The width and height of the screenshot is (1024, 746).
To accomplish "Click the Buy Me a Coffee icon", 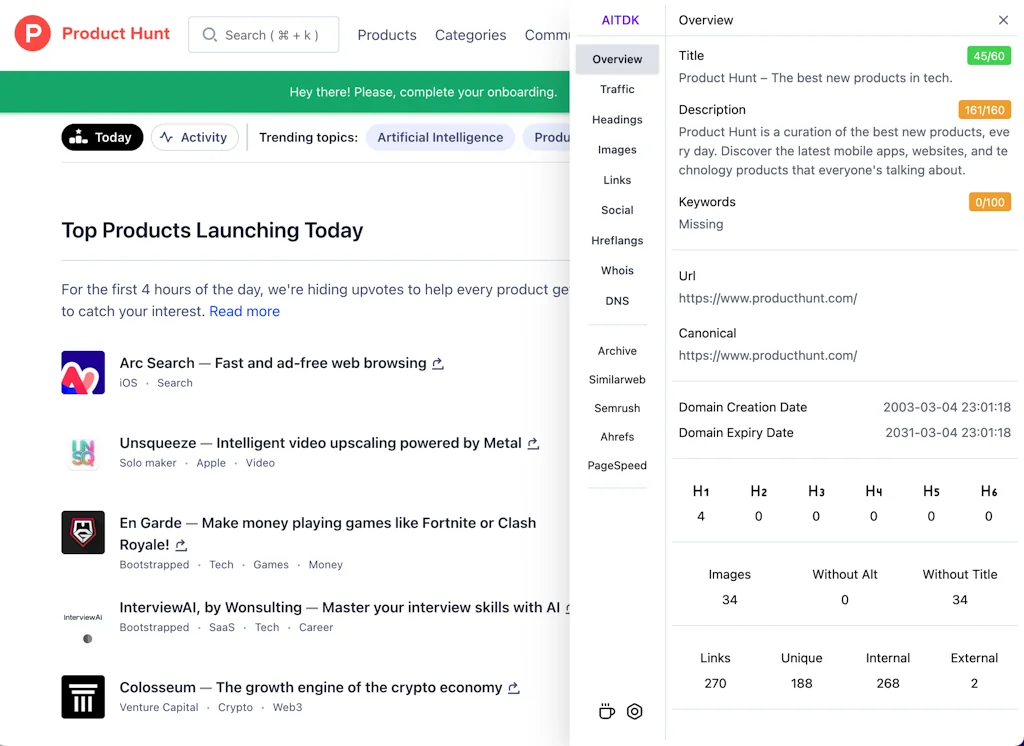I will (607, 711).
